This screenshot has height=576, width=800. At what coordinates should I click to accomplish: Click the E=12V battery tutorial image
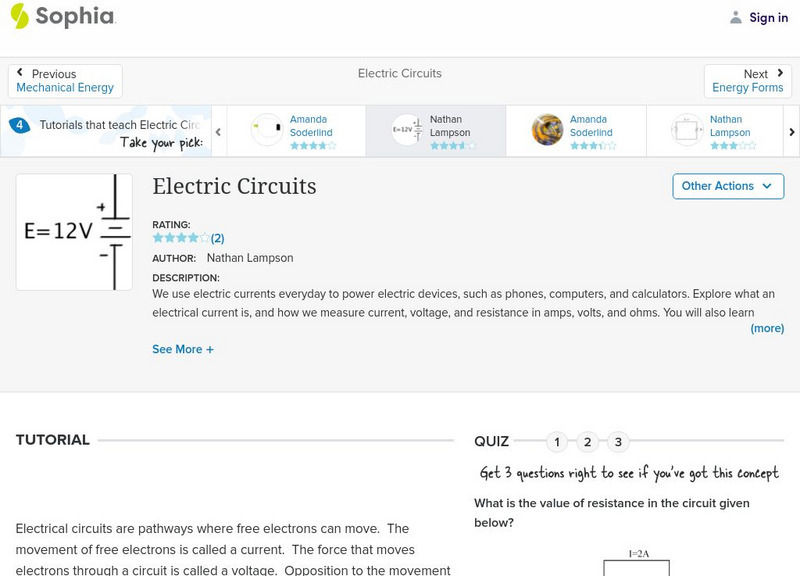(x=74, y=232)
